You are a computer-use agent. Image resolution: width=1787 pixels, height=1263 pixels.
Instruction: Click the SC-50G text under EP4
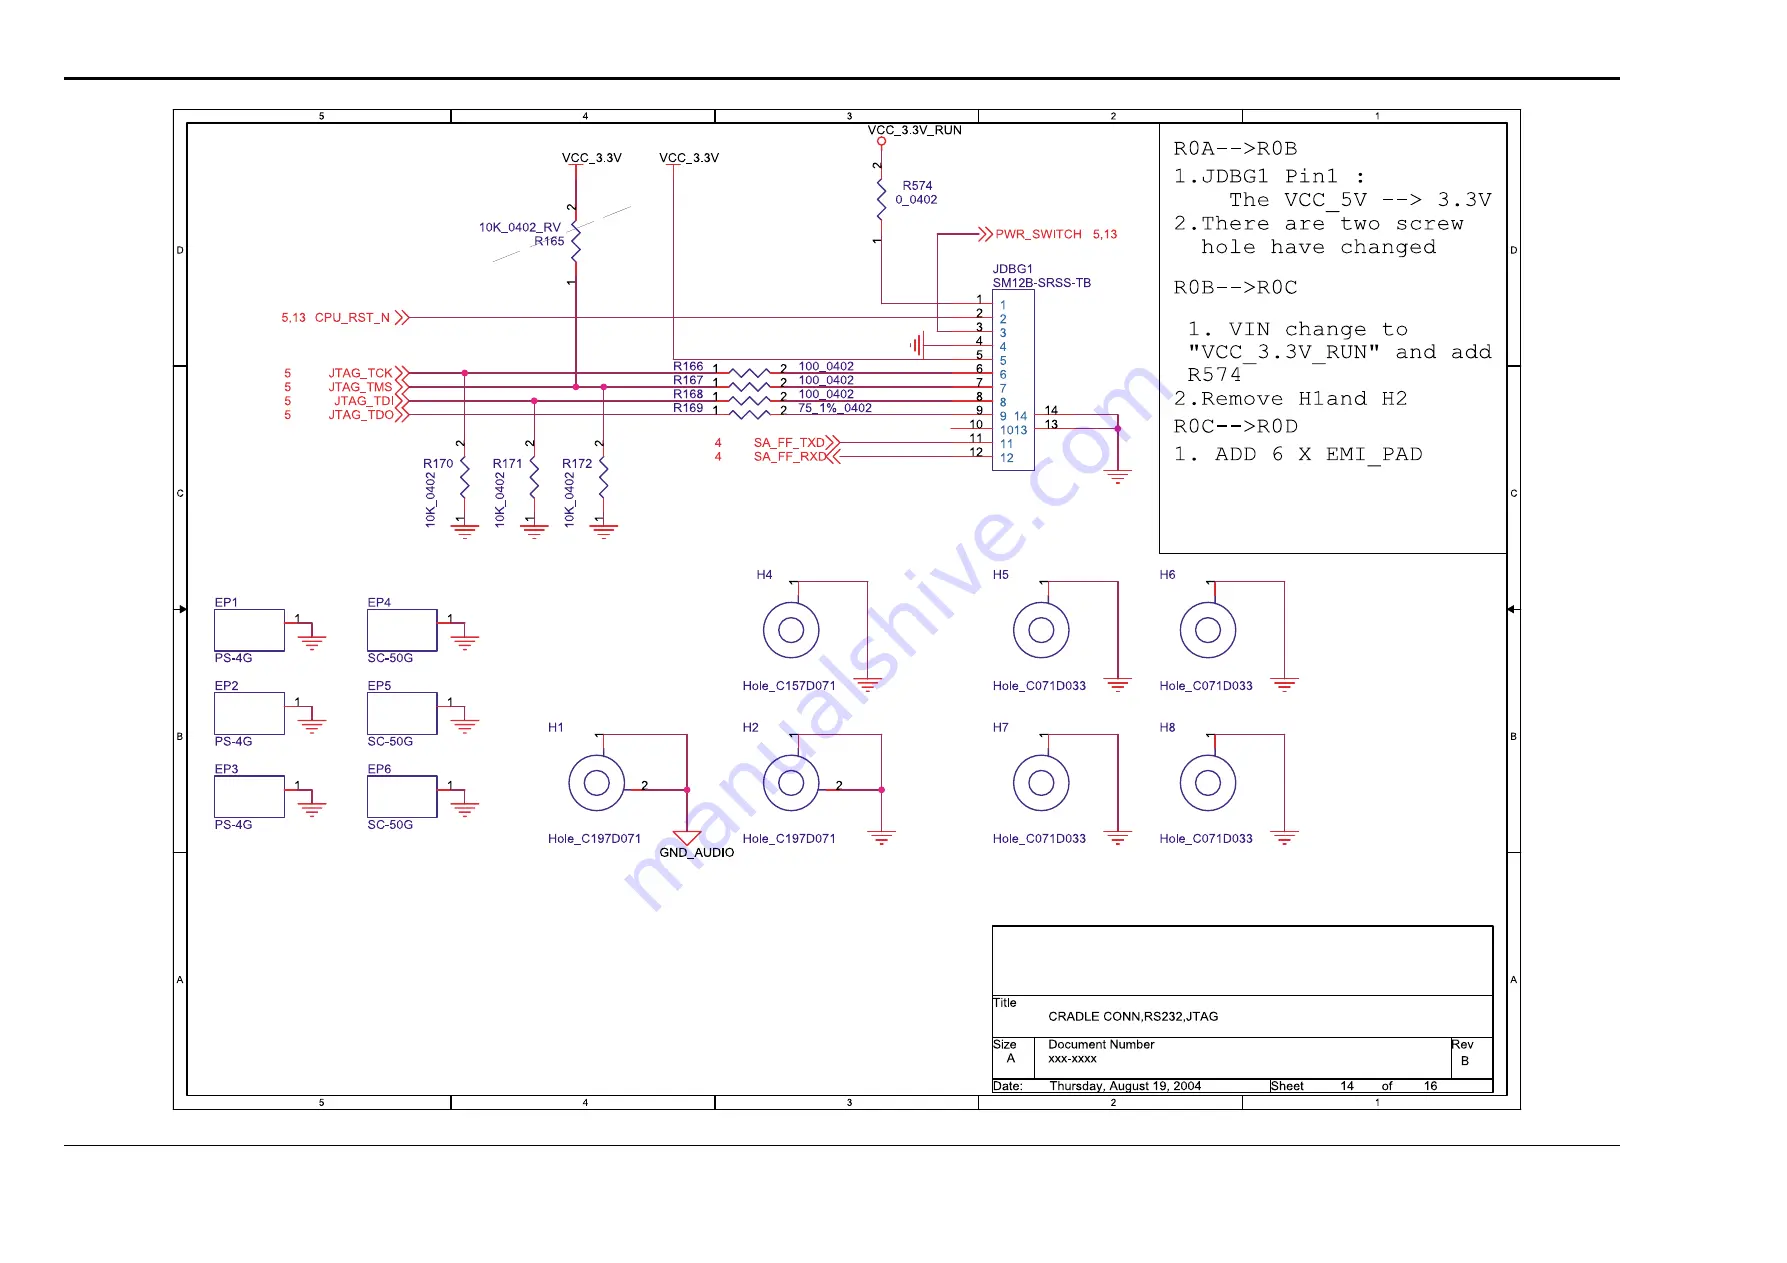click(390, 658)
